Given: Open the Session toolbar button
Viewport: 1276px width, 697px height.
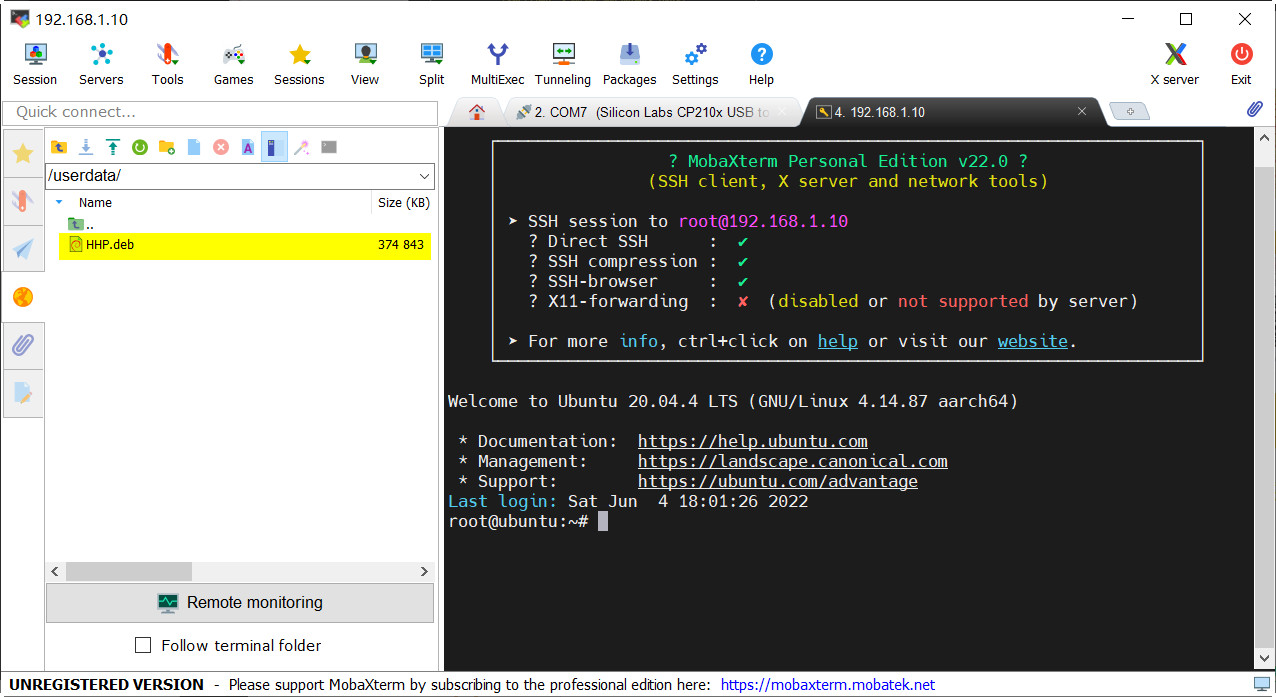Looking at the screenshot, I should coord(35,65).
